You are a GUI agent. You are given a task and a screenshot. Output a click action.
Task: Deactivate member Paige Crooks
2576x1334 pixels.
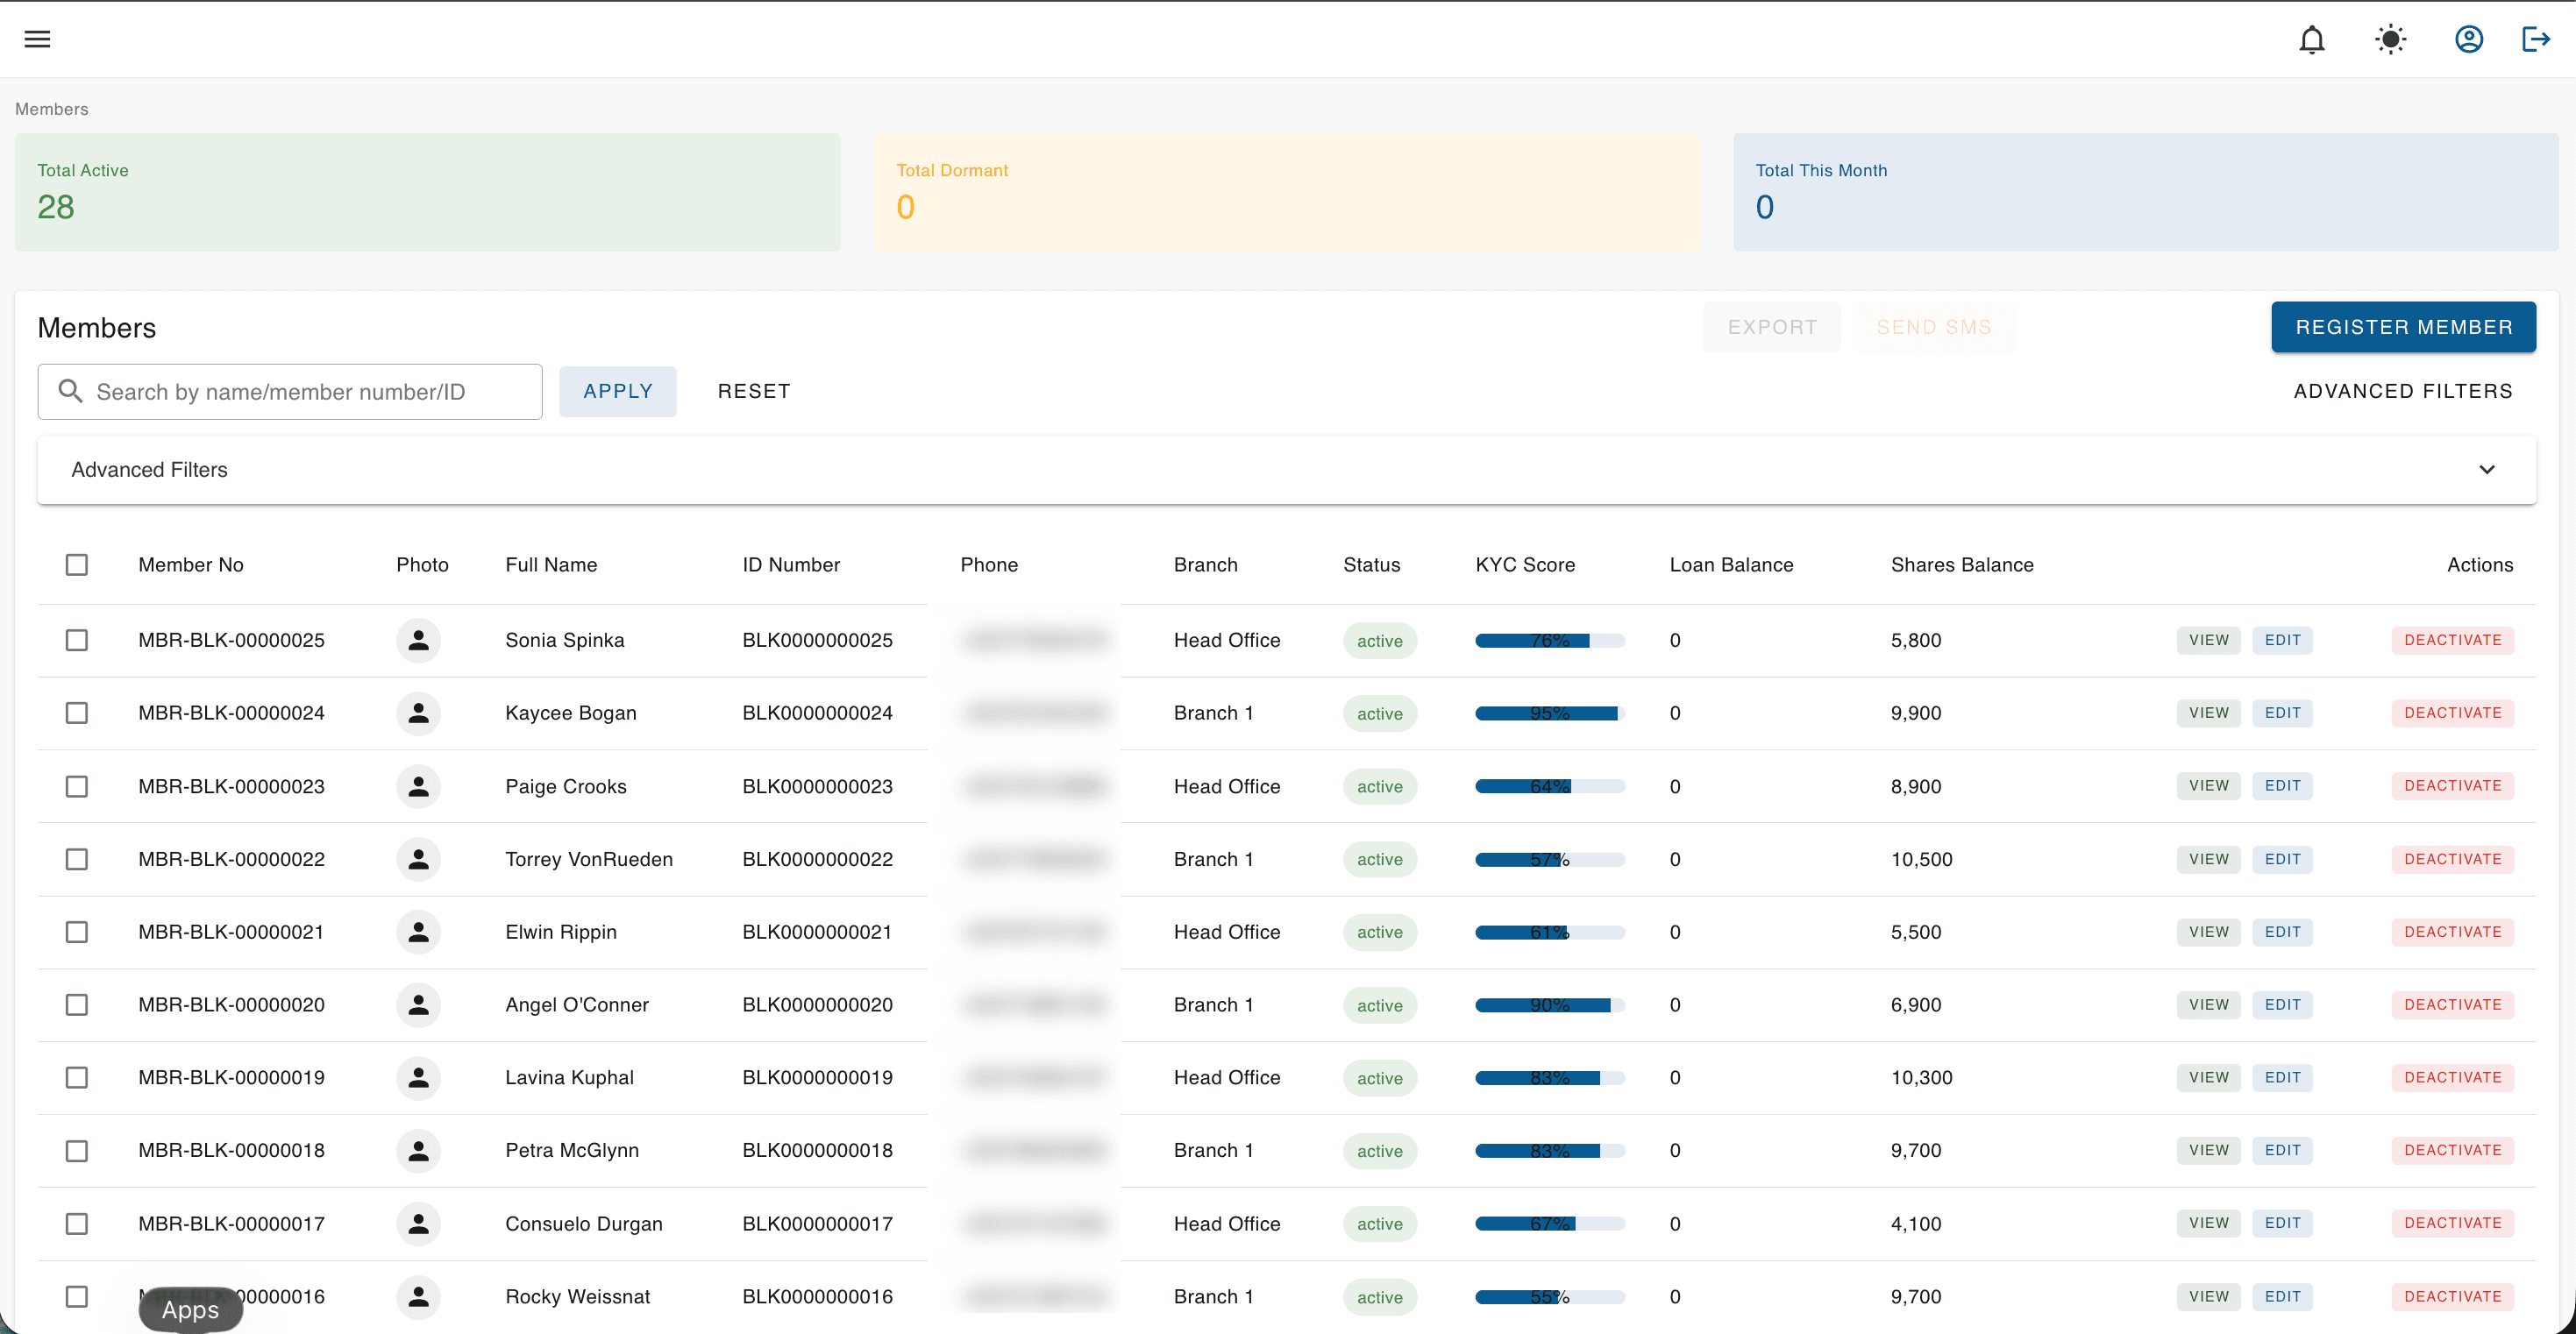[2452, 786]
